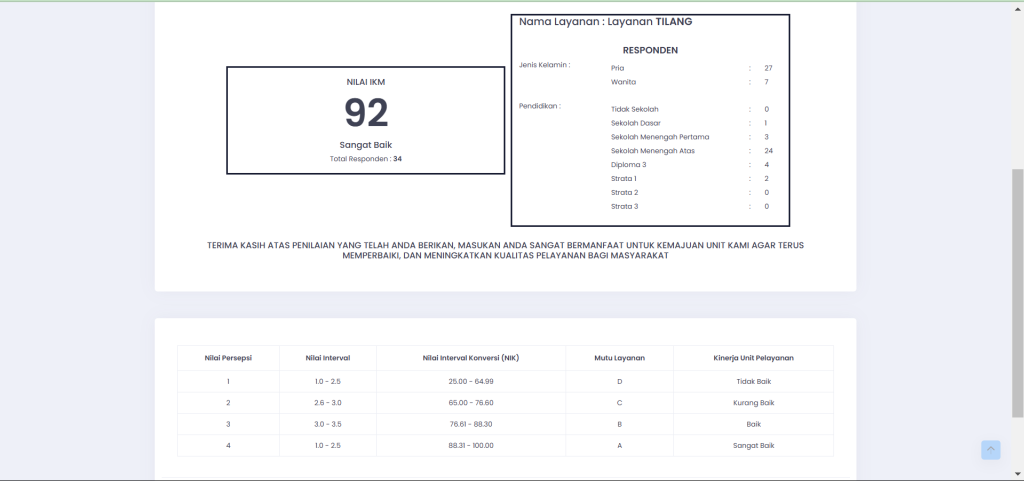The width and height of the screenshot is (1024, 481).
Task: Select the 88.31 - 100.00 table cell
Action: click(x=471, y=445)
